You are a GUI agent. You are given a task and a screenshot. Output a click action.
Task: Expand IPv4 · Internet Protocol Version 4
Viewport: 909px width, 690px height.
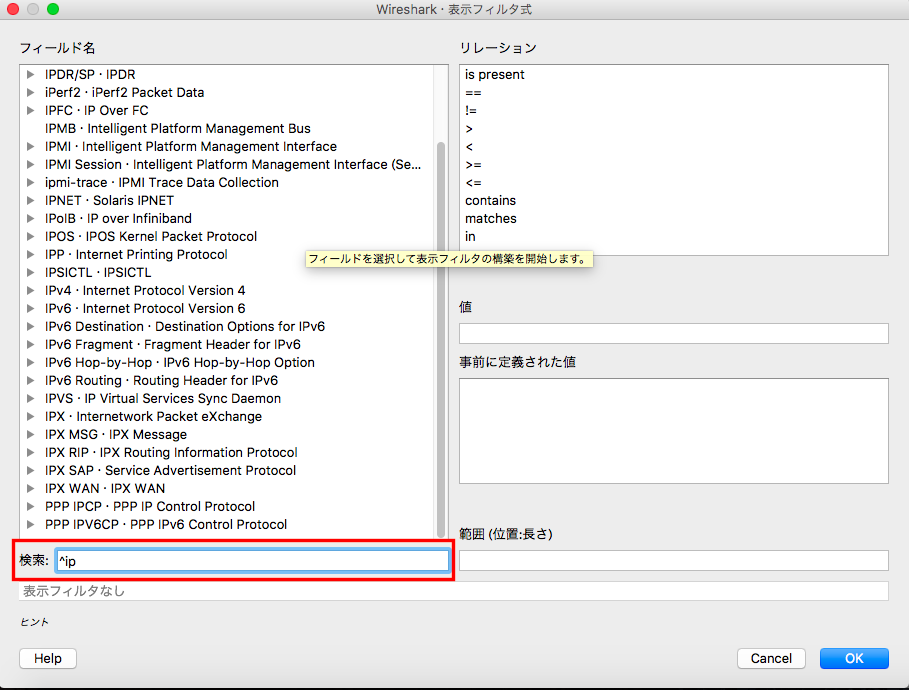point(31,290)
